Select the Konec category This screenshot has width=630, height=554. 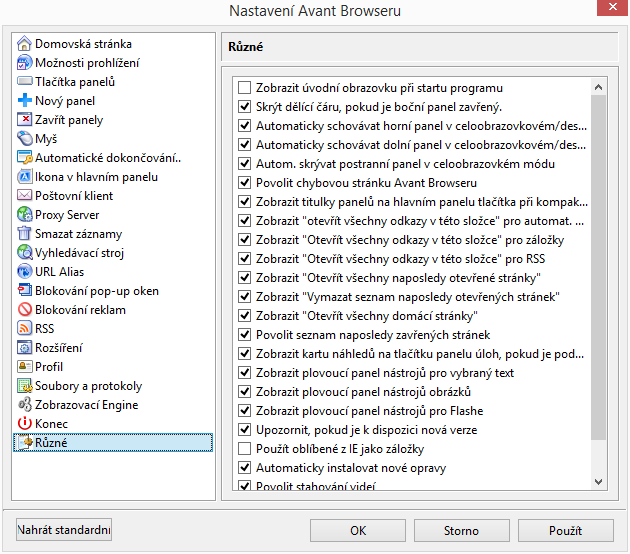(x=51, y=423)
